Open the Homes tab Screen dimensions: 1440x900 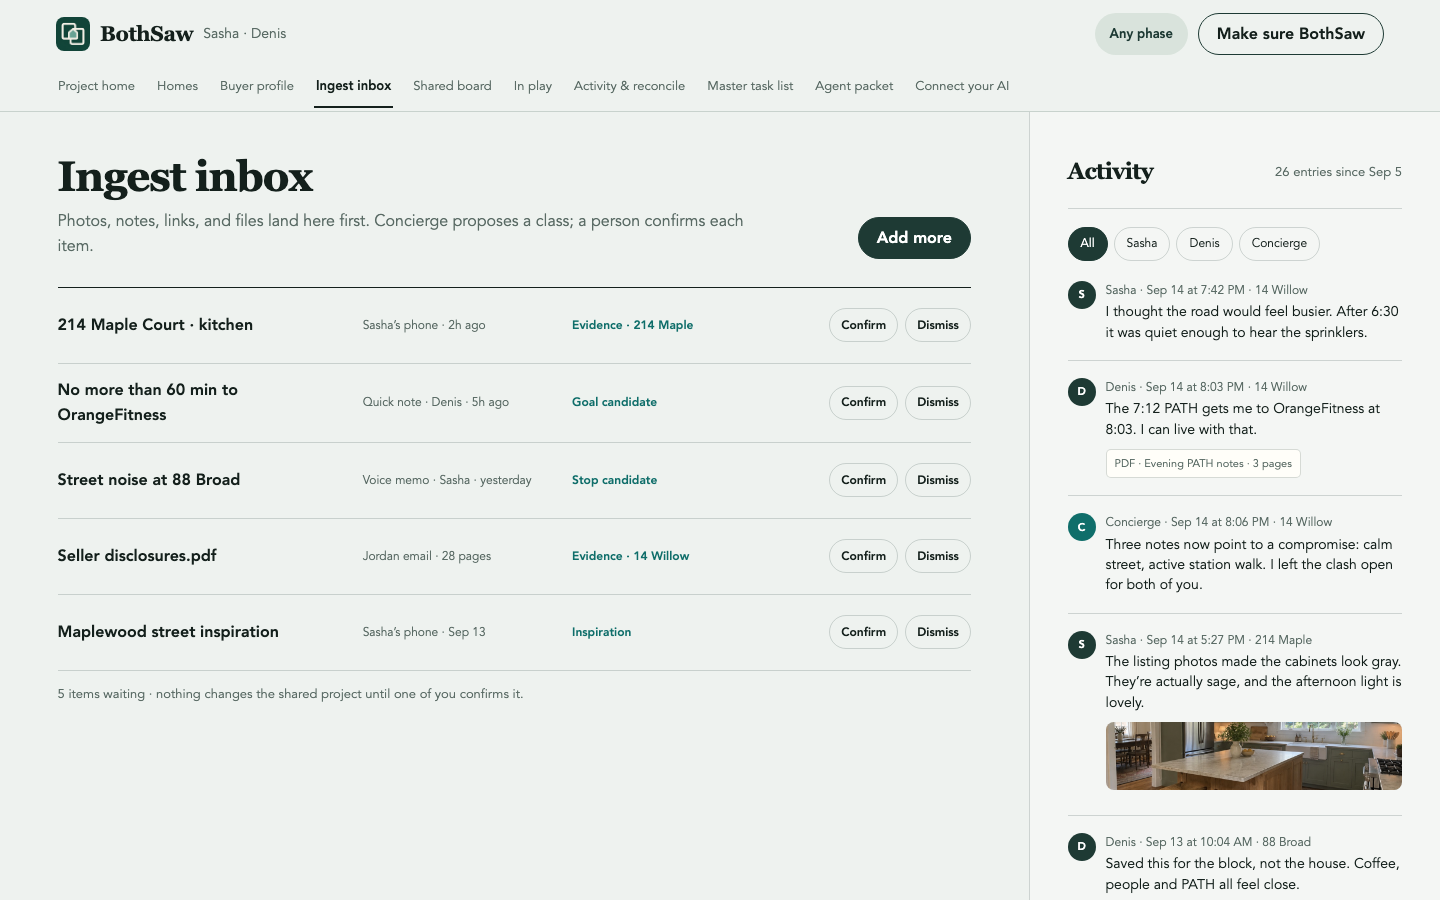(177, 86)
